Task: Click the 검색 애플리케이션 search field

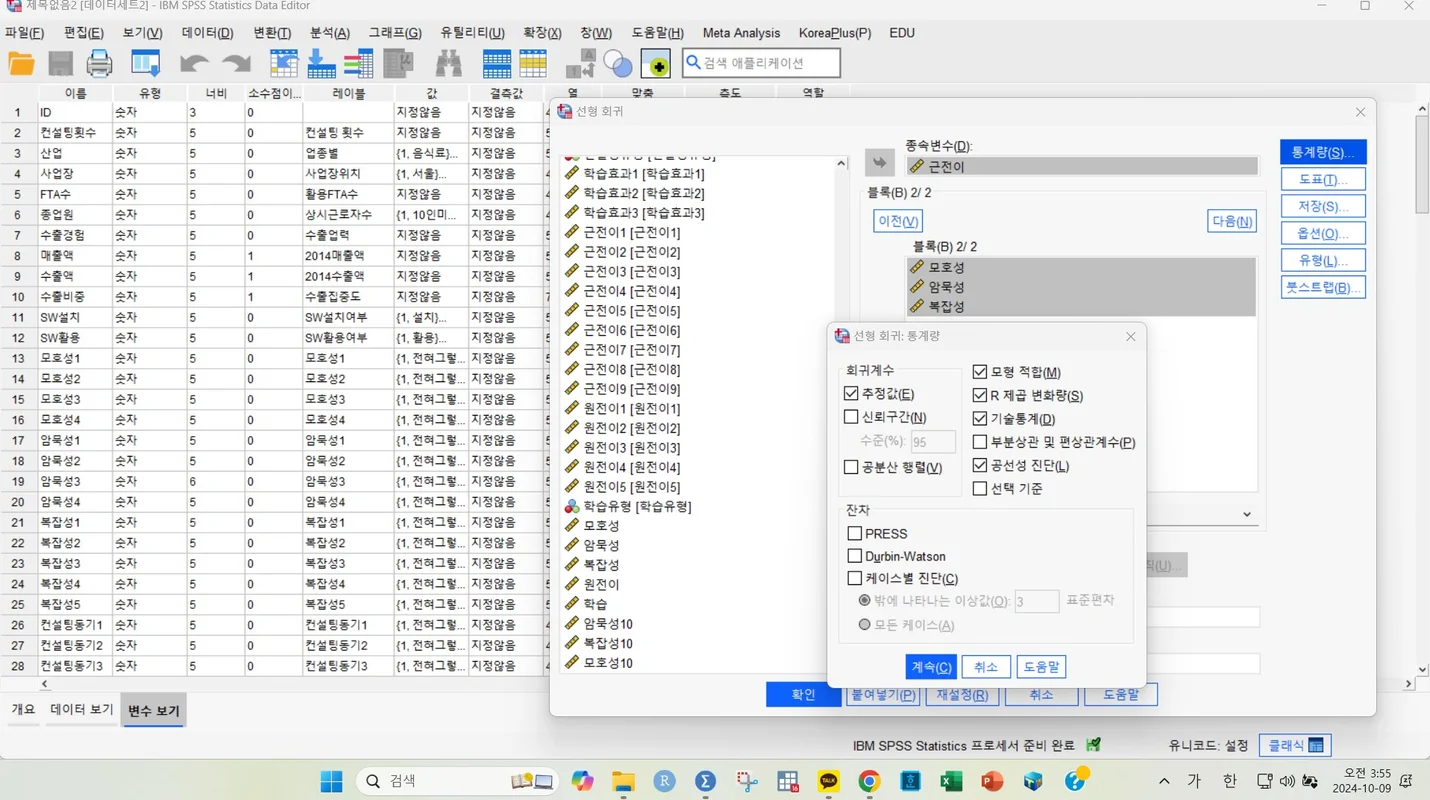Action: point(761,63)
